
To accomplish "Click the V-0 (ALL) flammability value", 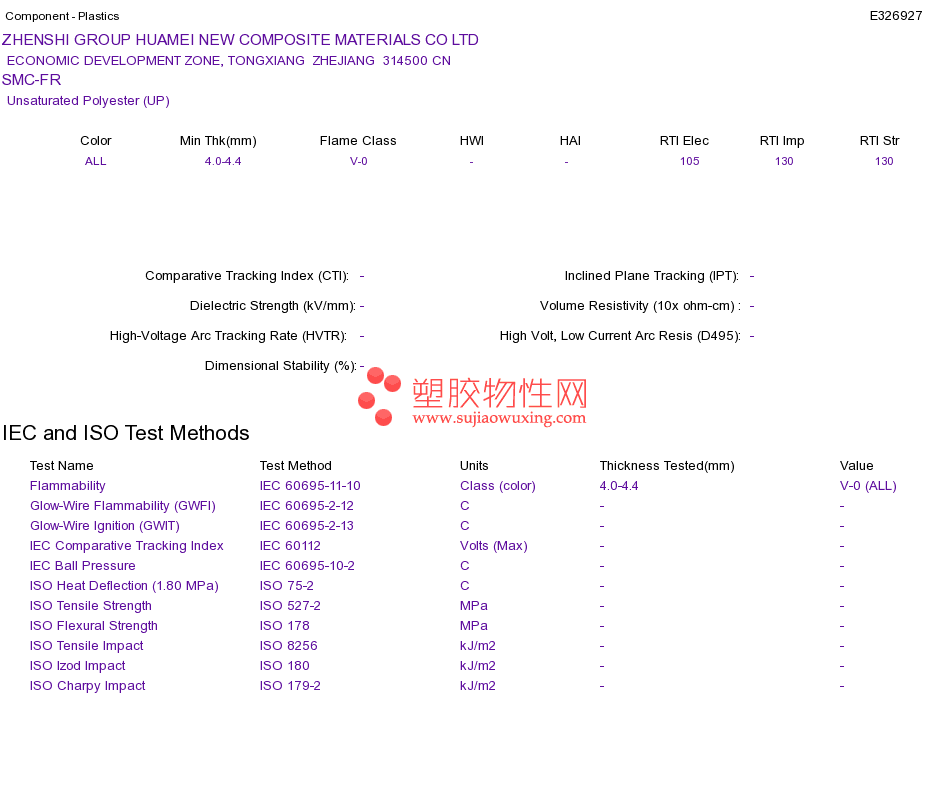I will (x=868, y=486).
